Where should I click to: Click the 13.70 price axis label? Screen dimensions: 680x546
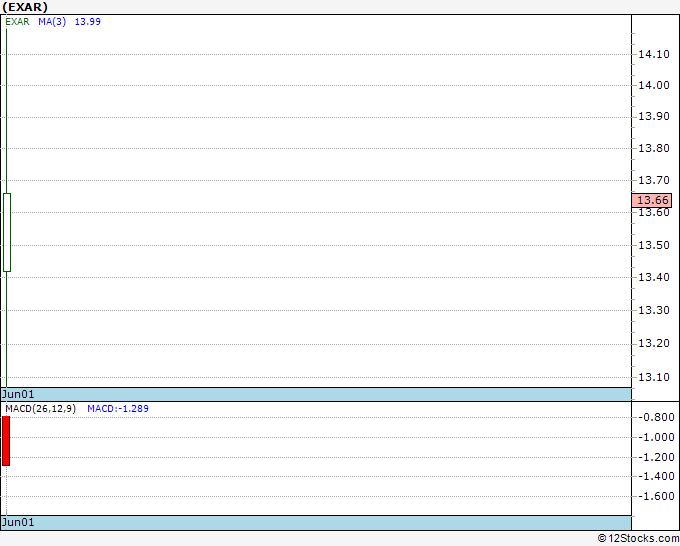tap(654, 180)
